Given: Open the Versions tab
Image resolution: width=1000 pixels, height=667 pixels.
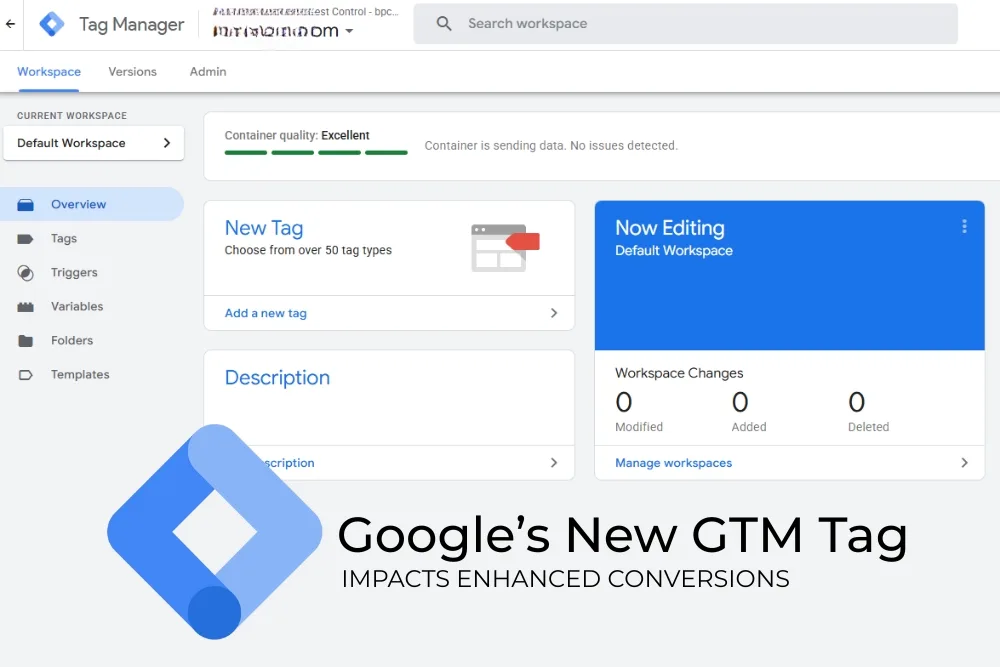Looking at the screenshot, I should click(133, 71).
